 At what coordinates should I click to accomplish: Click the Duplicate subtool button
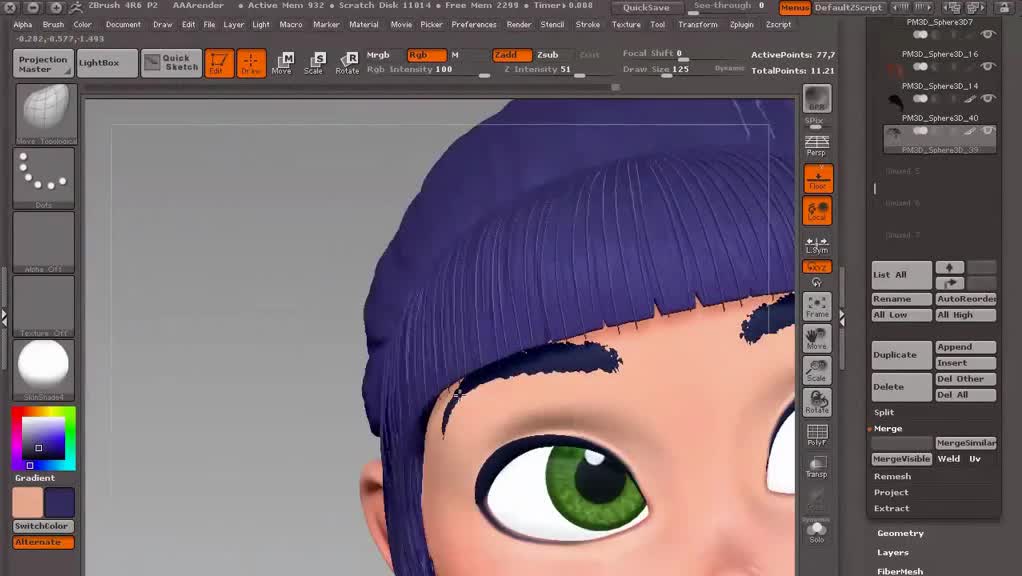(x=901, y=355)
